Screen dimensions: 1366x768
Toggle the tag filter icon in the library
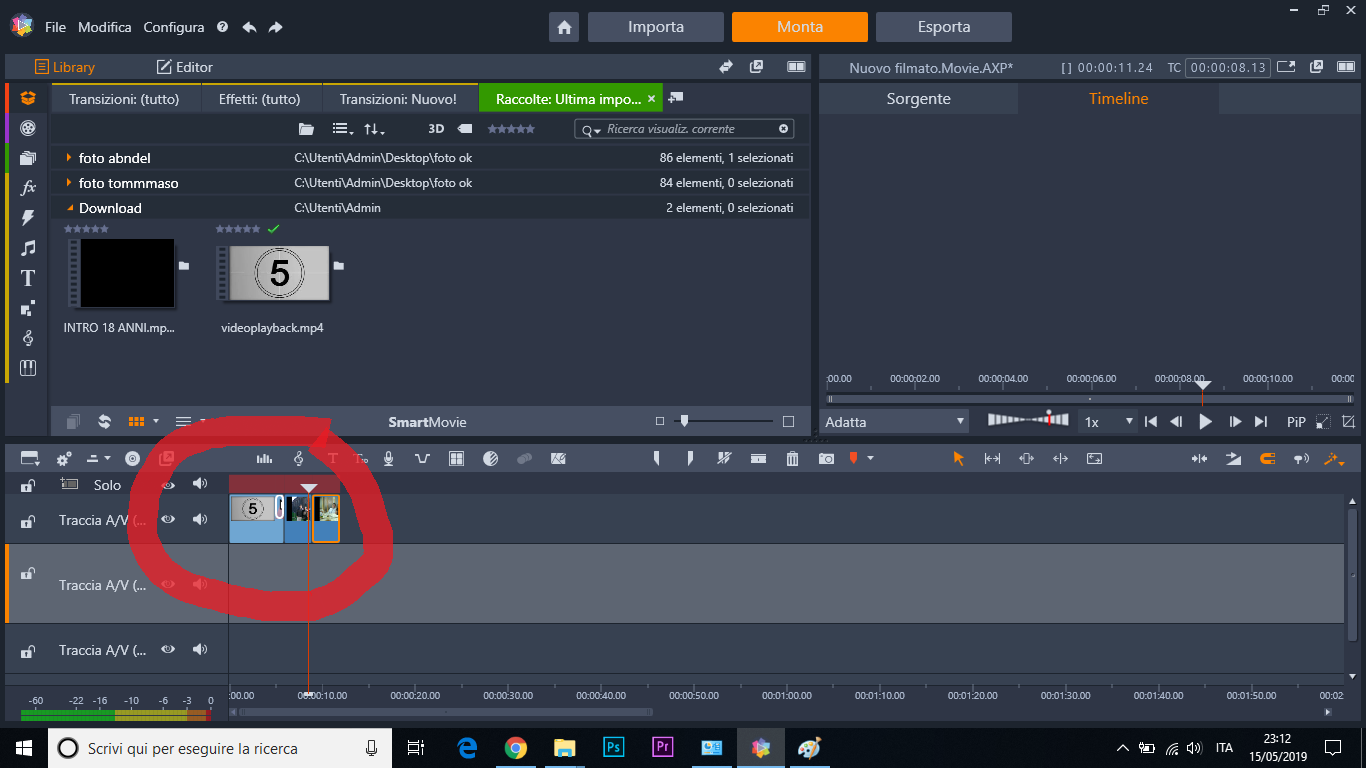pos(465,129)
